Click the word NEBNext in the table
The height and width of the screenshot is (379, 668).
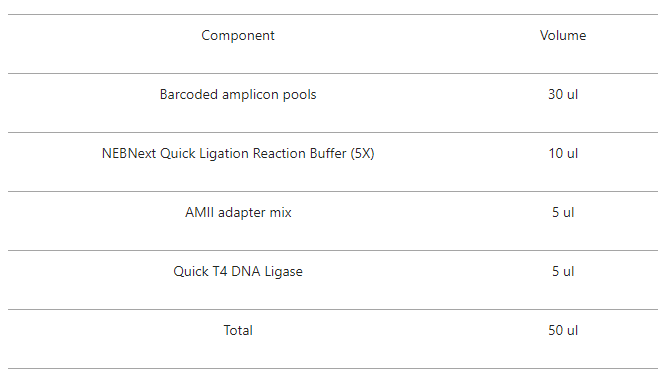pyautogui.click(x=129, y=153)
